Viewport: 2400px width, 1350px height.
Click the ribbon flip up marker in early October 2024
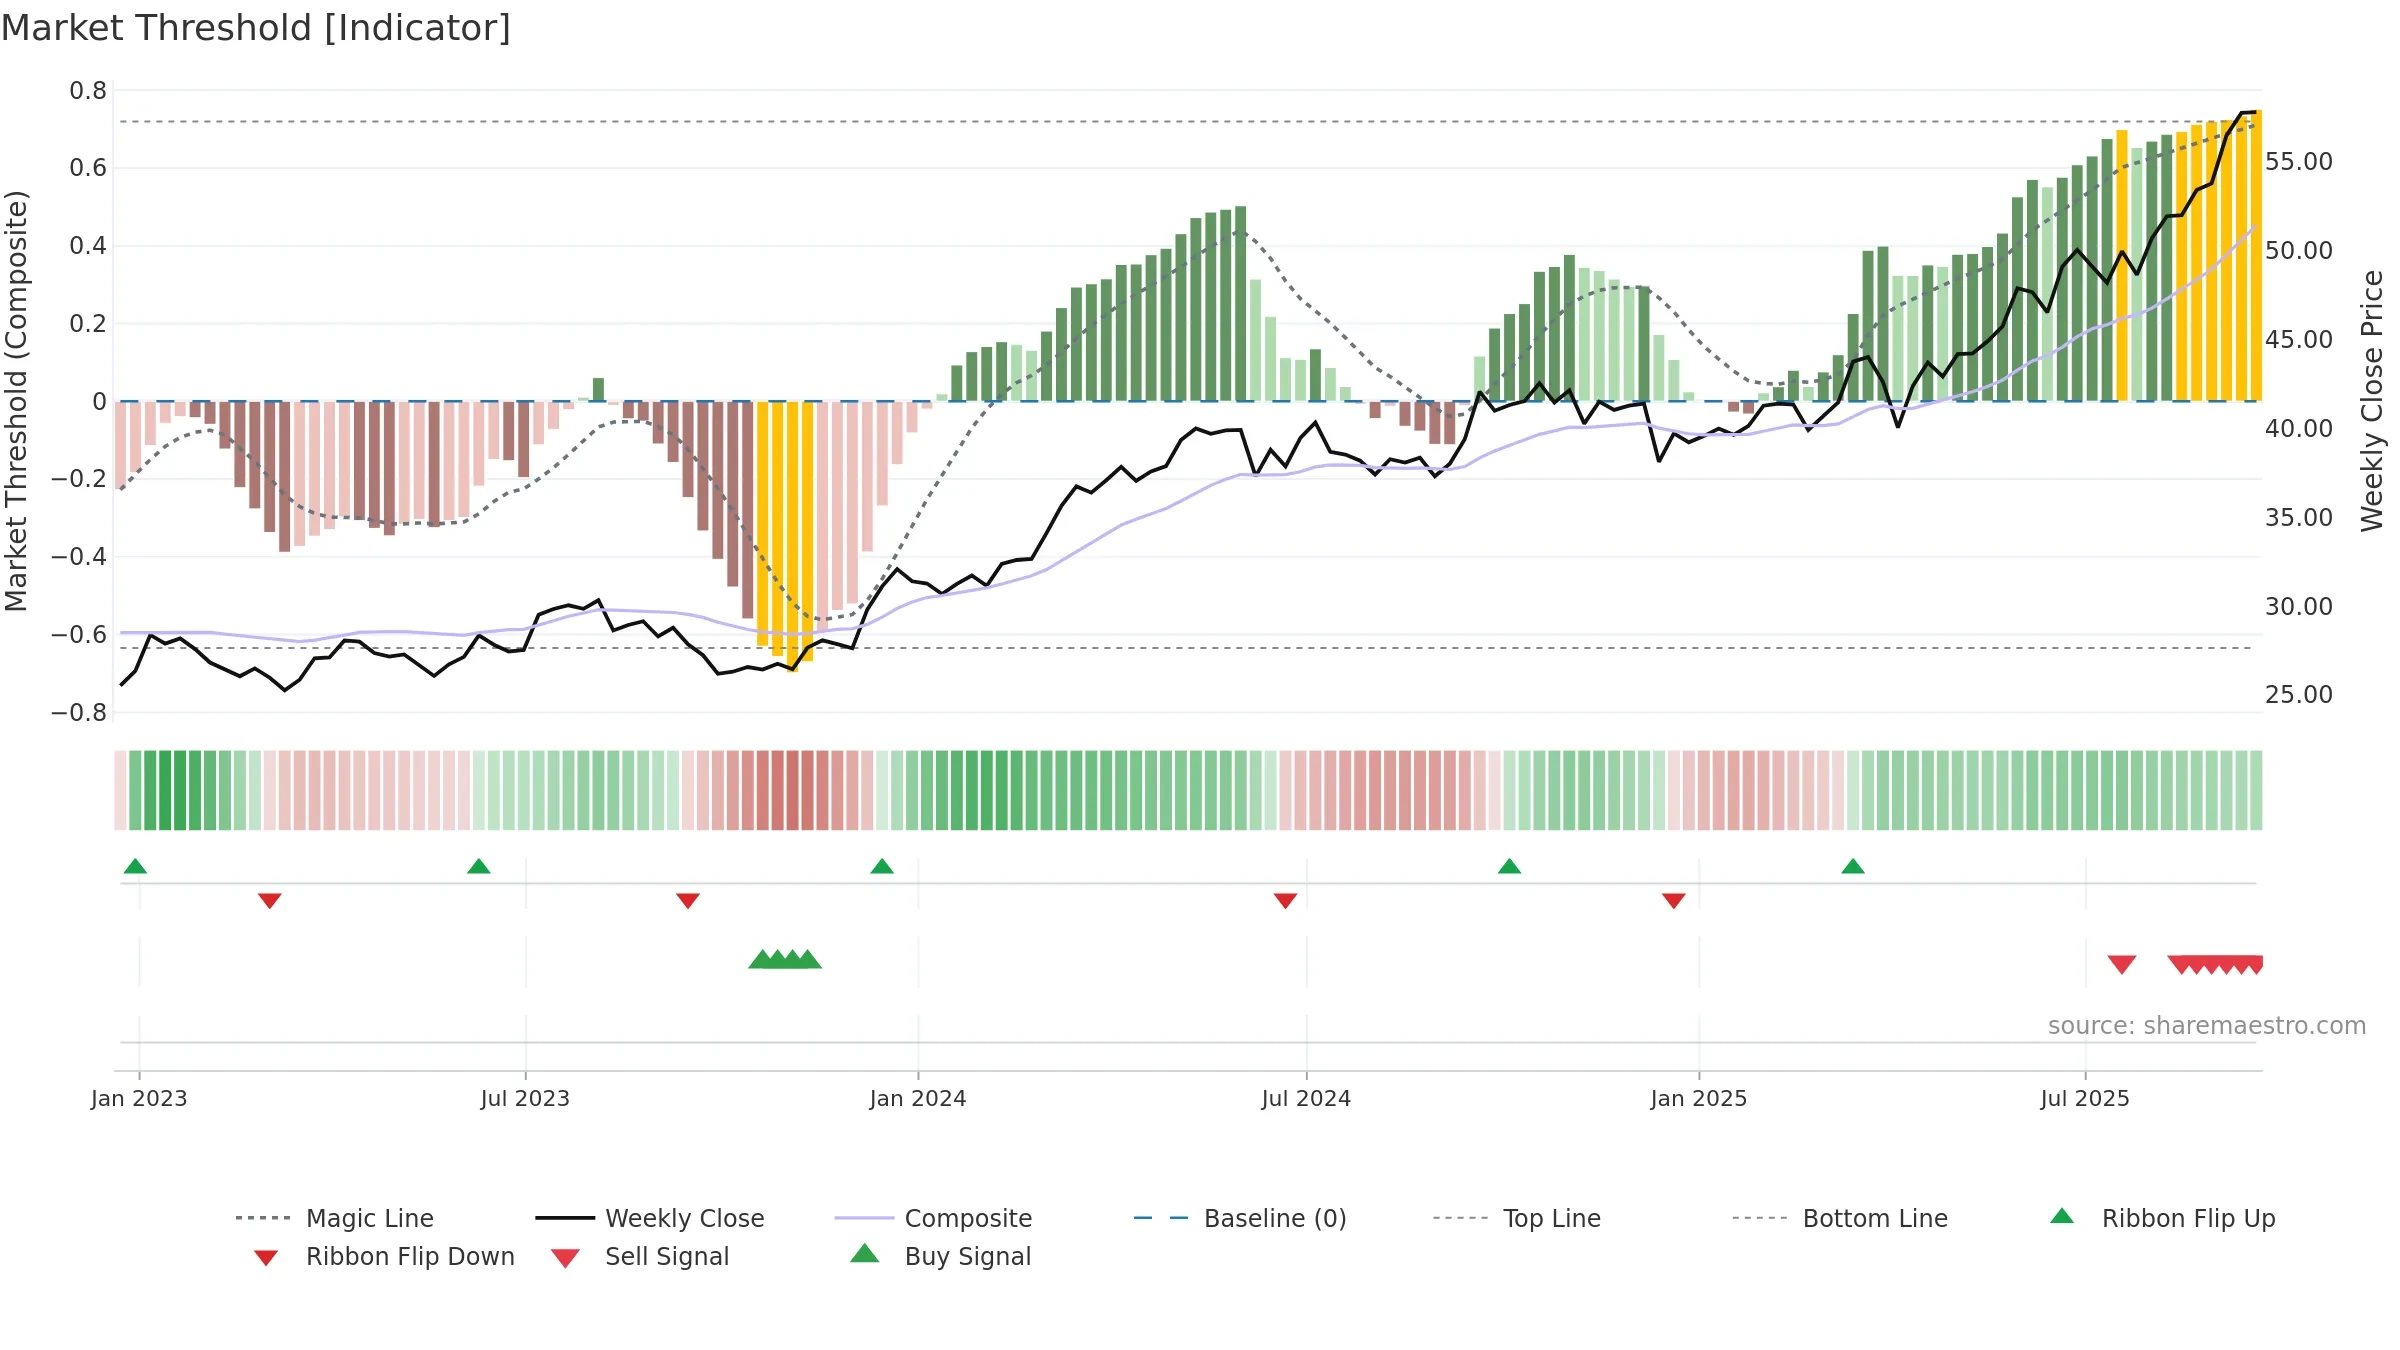1510,866
